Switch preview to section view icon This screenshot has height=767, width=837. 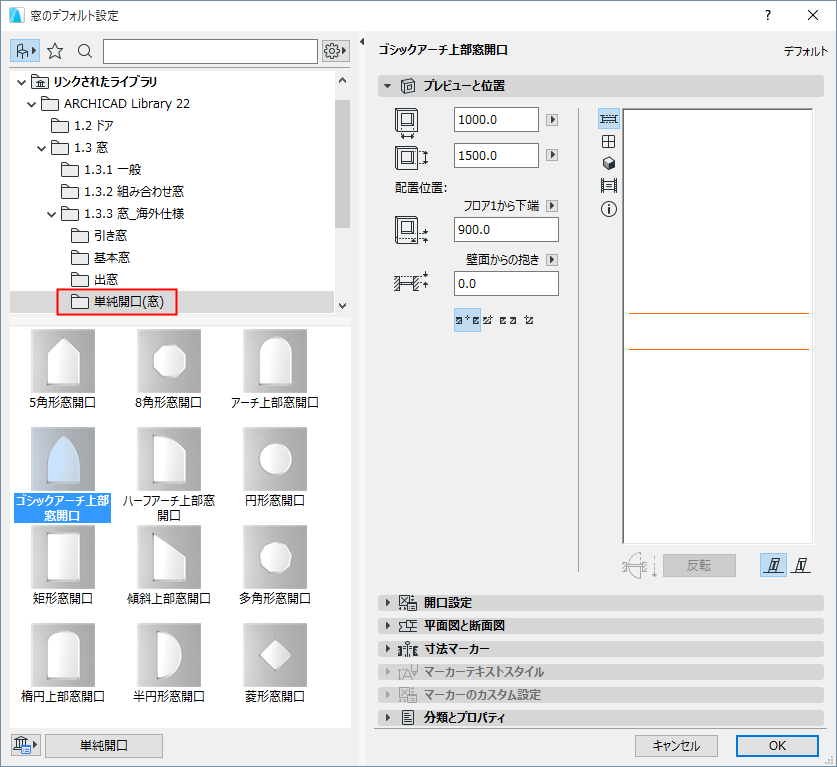tap(609, 186)
